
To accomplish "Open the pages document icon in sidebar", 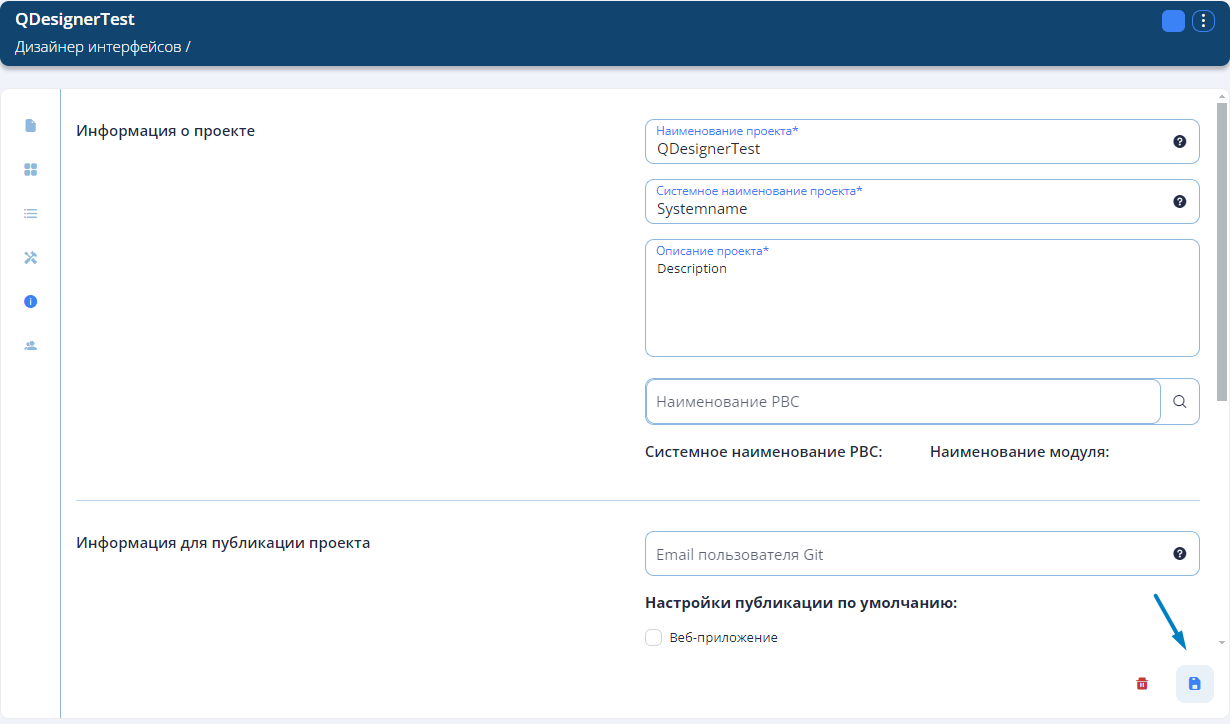I will (x=30, y=125).
